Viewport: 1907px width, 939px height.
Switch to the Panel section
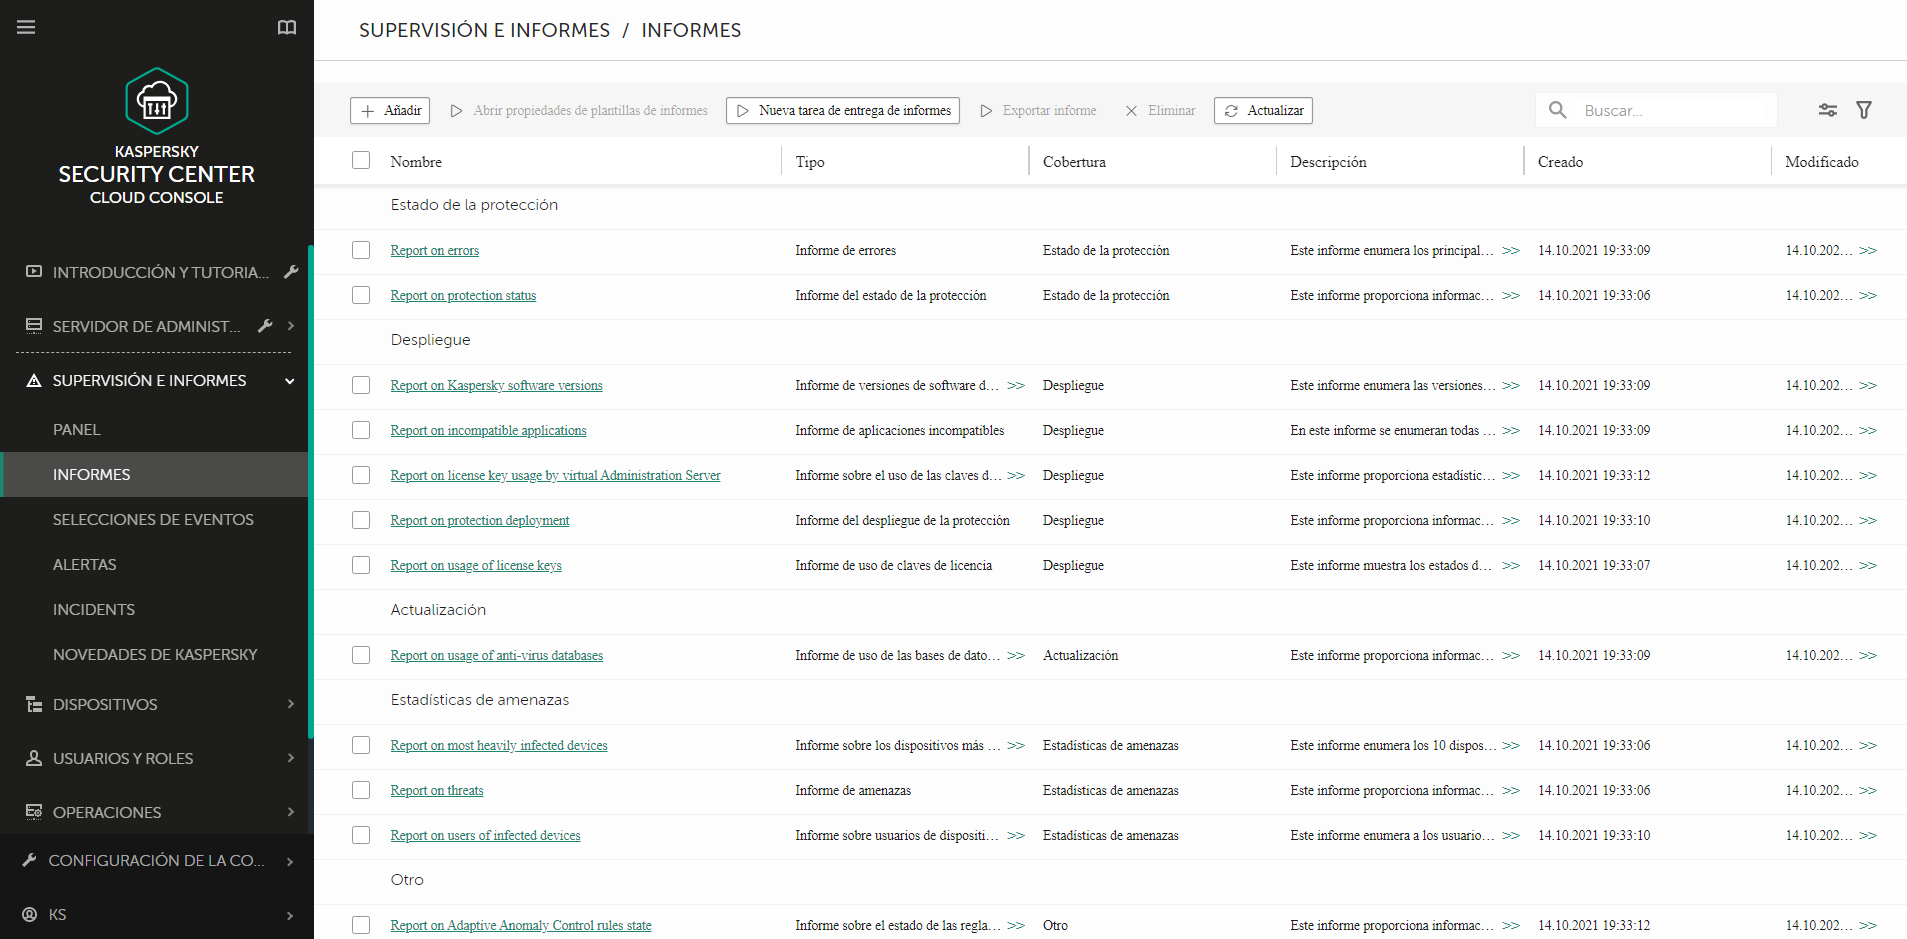pyautogui.click(x=76, y=429)
